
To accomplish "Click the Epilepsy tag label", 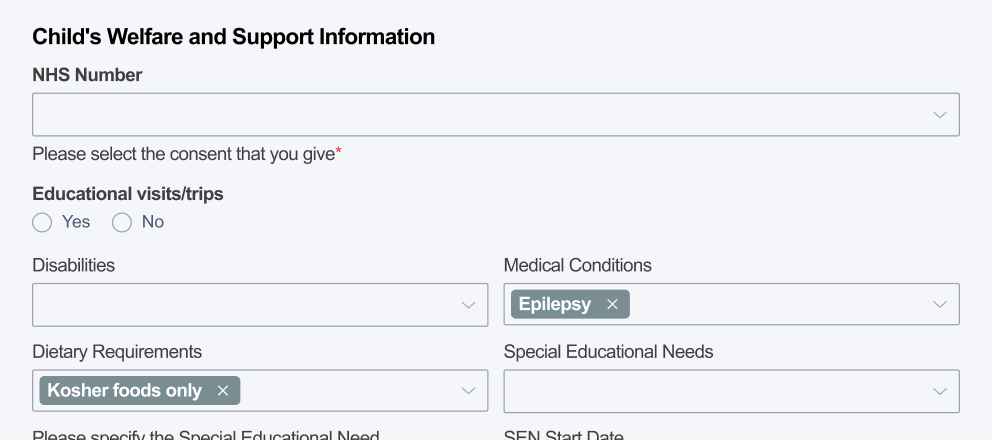I will click(555, 304).
